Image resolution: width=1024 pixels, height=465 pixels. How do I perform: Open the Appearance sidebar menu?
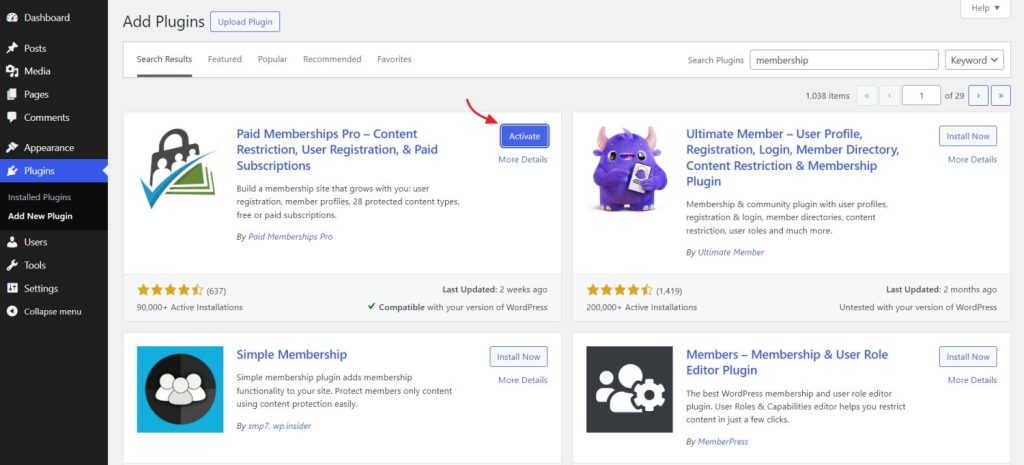54,148
